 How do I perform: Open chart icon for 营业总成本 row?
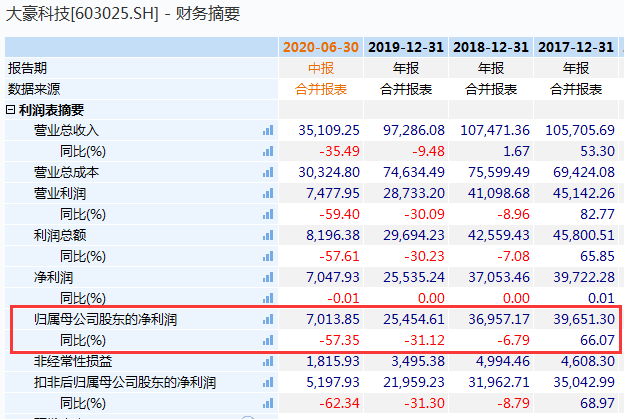point(268,172)
